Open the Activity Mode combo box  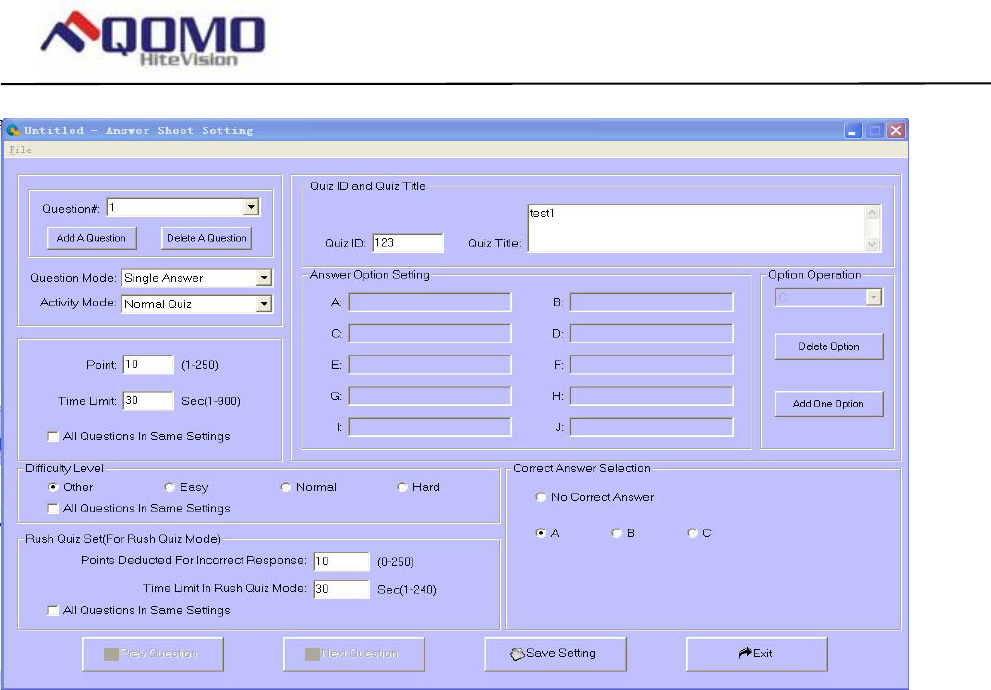(x=197, y=304)
